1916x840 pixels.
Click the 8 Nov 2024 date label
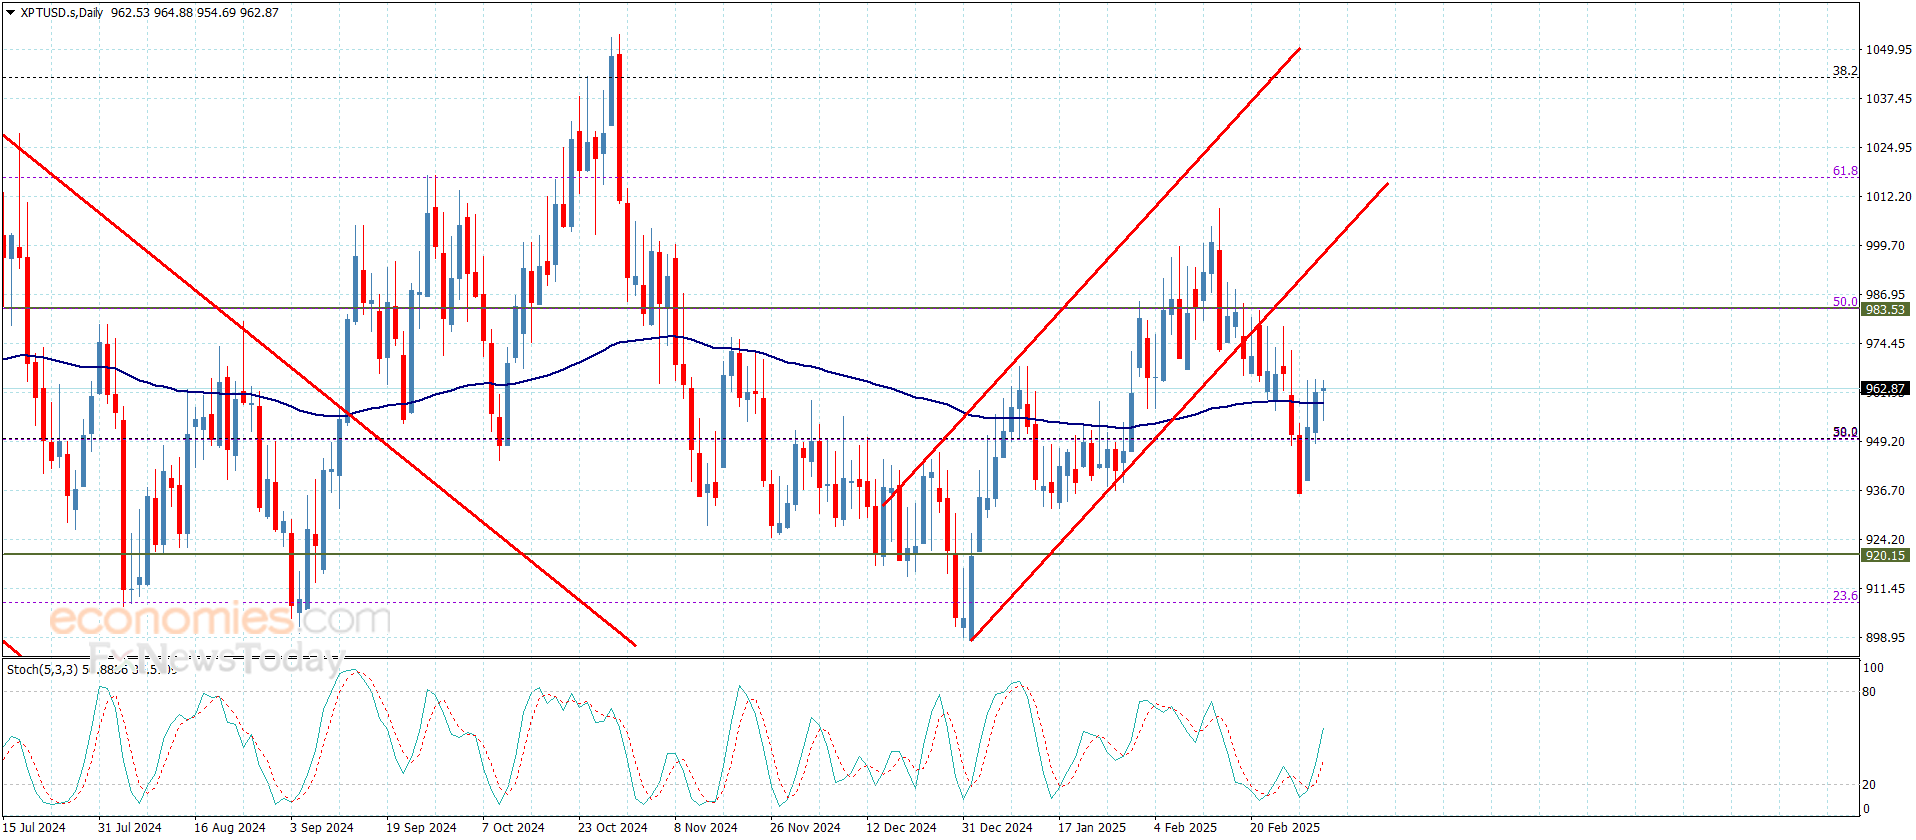[706, 827]
